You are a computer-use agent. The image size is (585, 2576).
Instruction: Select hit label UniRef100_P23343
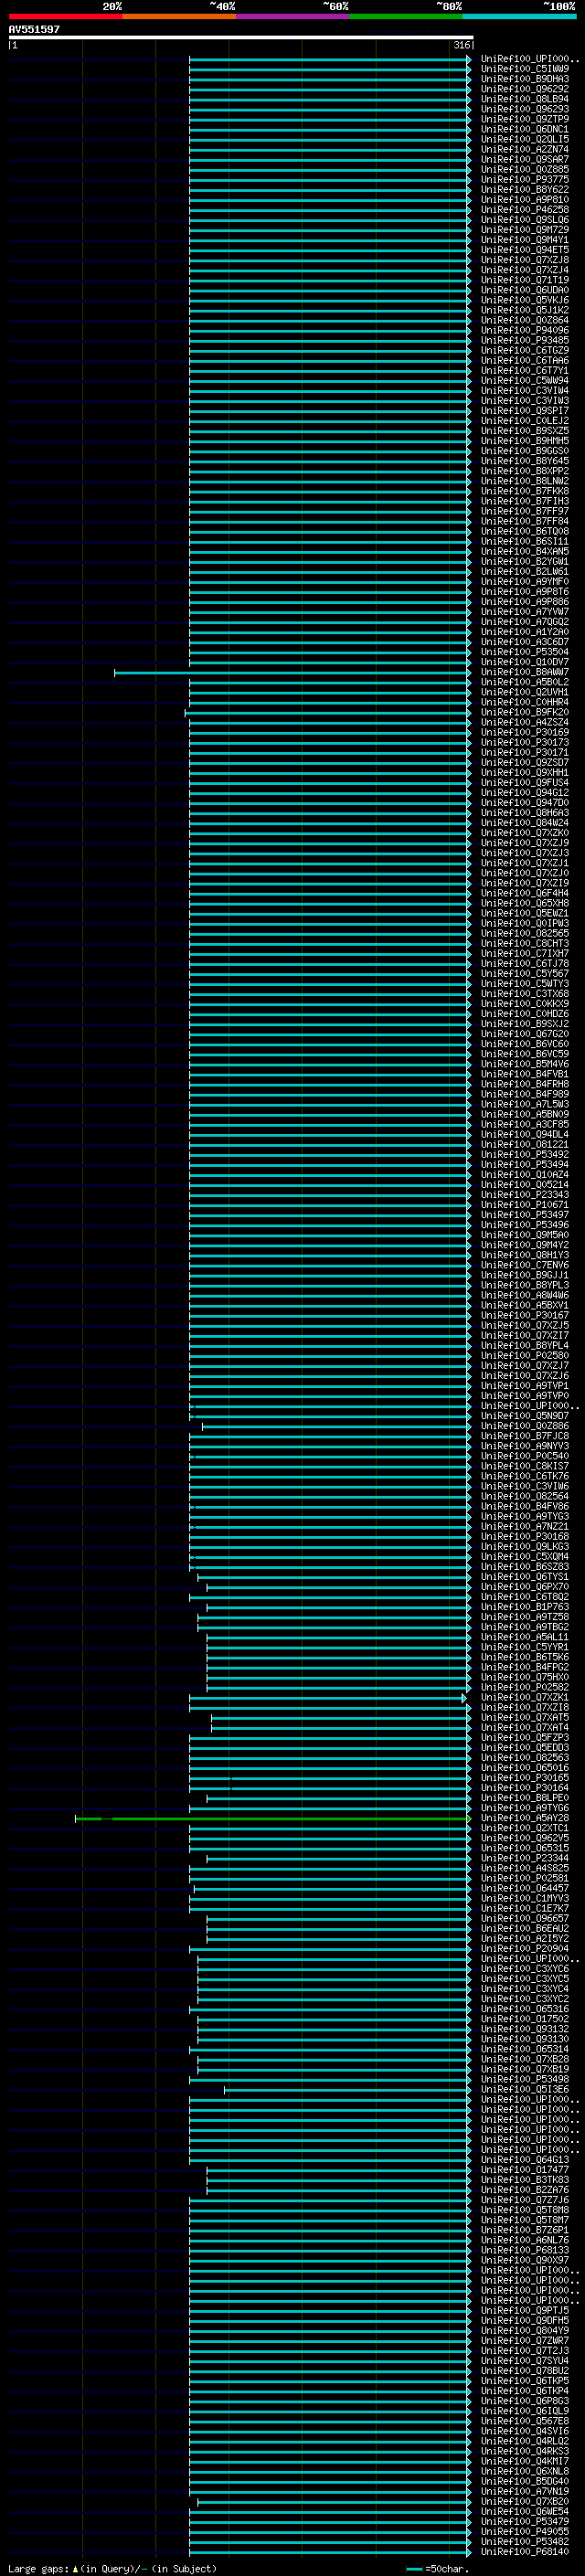[x=525, y=1195]
